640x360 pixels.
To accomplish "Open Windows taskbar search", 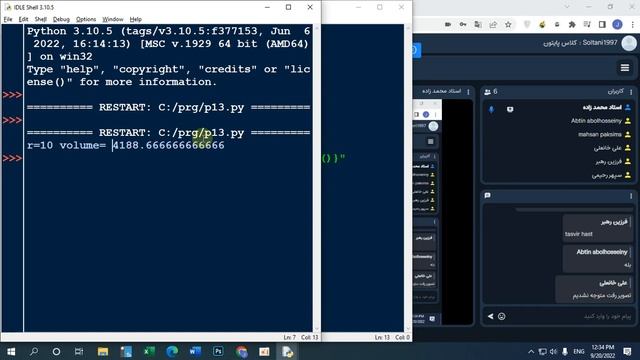I will pos(34,351).
